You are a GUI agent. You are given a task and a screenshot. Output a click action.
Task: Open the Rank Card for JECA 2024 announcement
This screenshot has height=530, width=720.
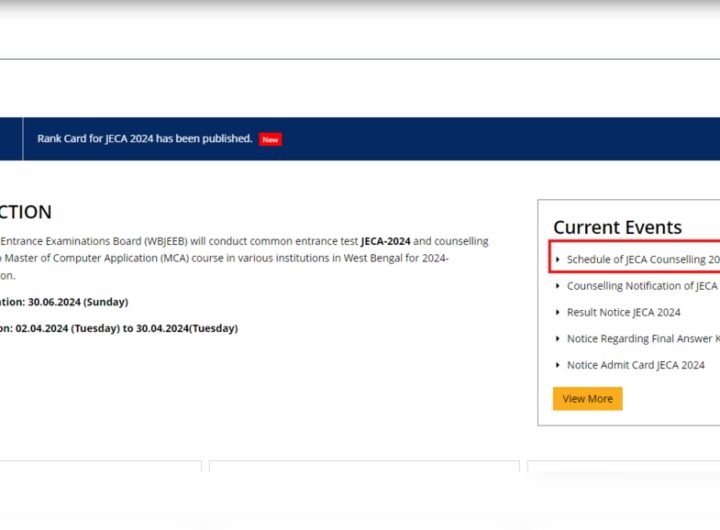(144, 139)
